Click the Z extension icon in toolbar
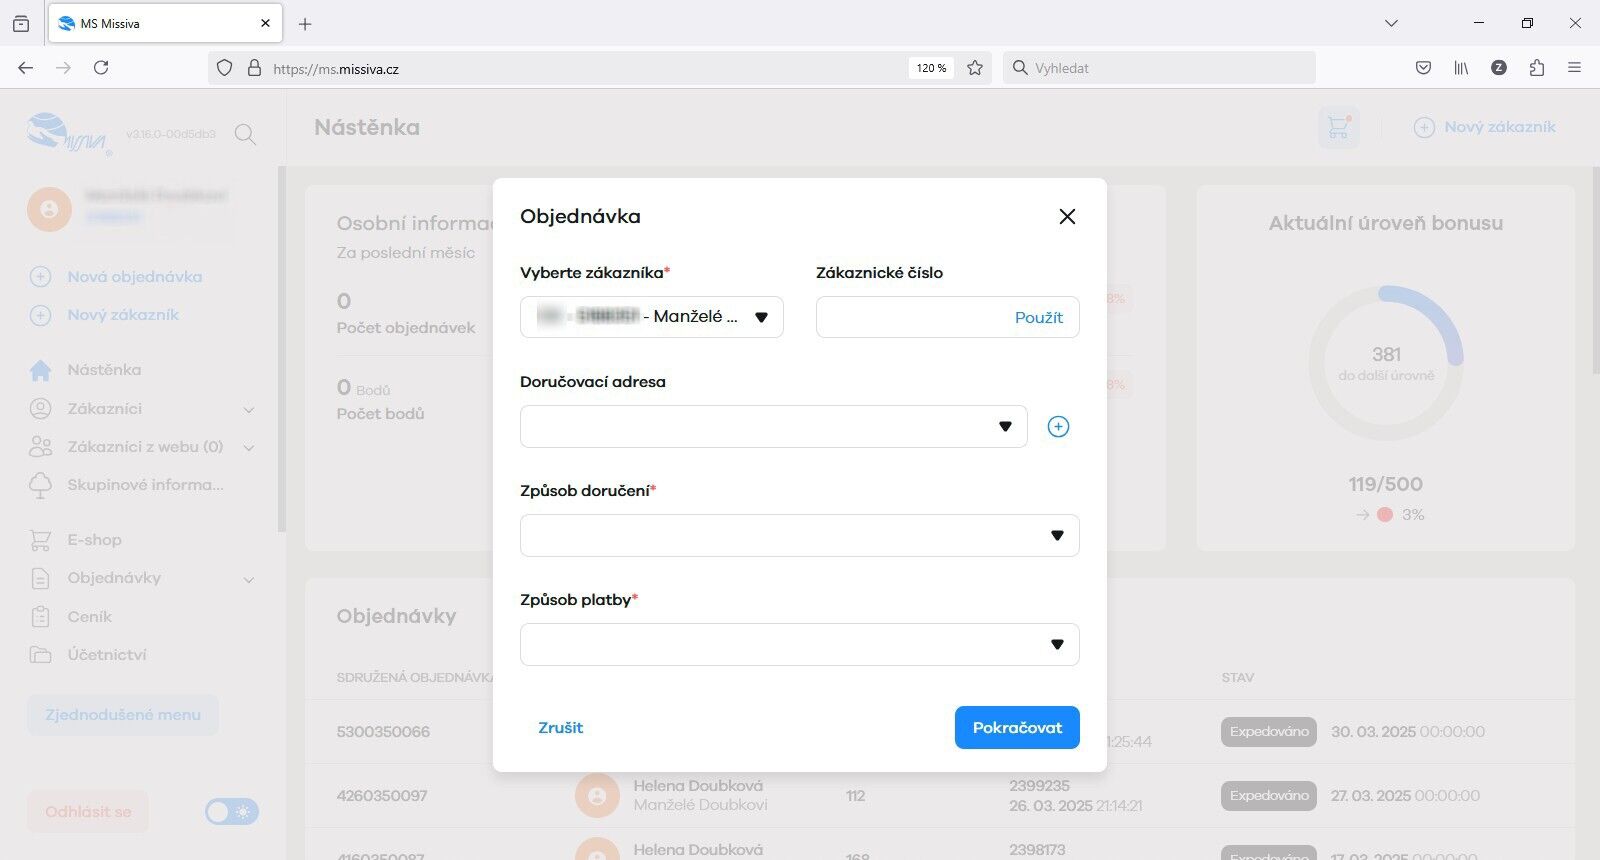Image resolution: width=1600 pixels, height=860 pixels. (x=1499, y=68)
